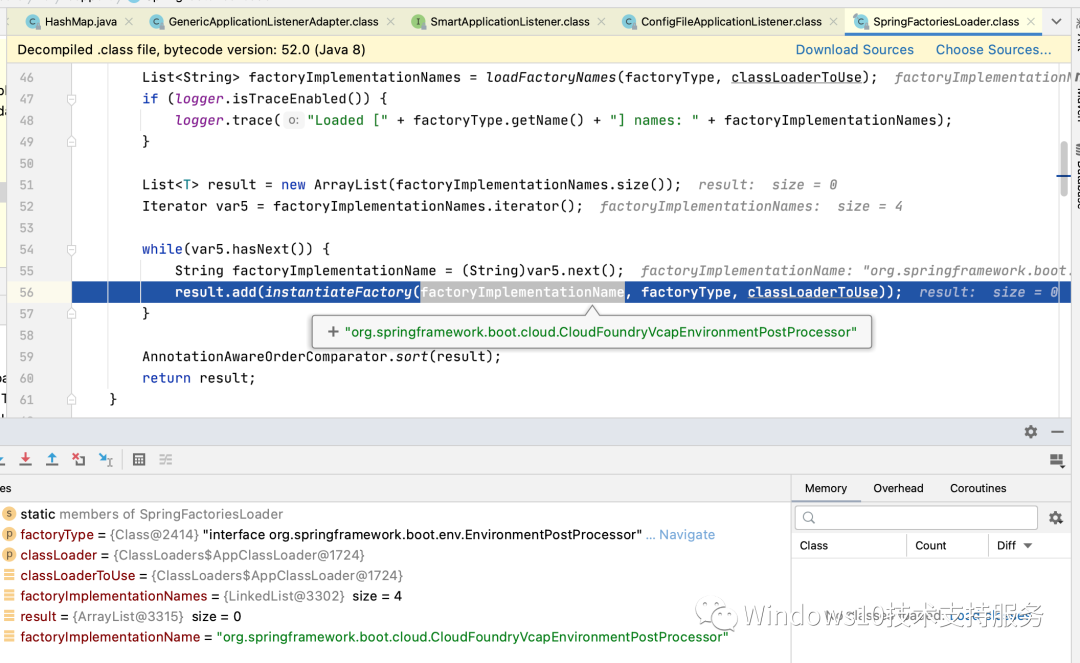1080x663 pixels.
Task: Click the variable icon beside factoryImplementationName
Action: pos(9,637)
